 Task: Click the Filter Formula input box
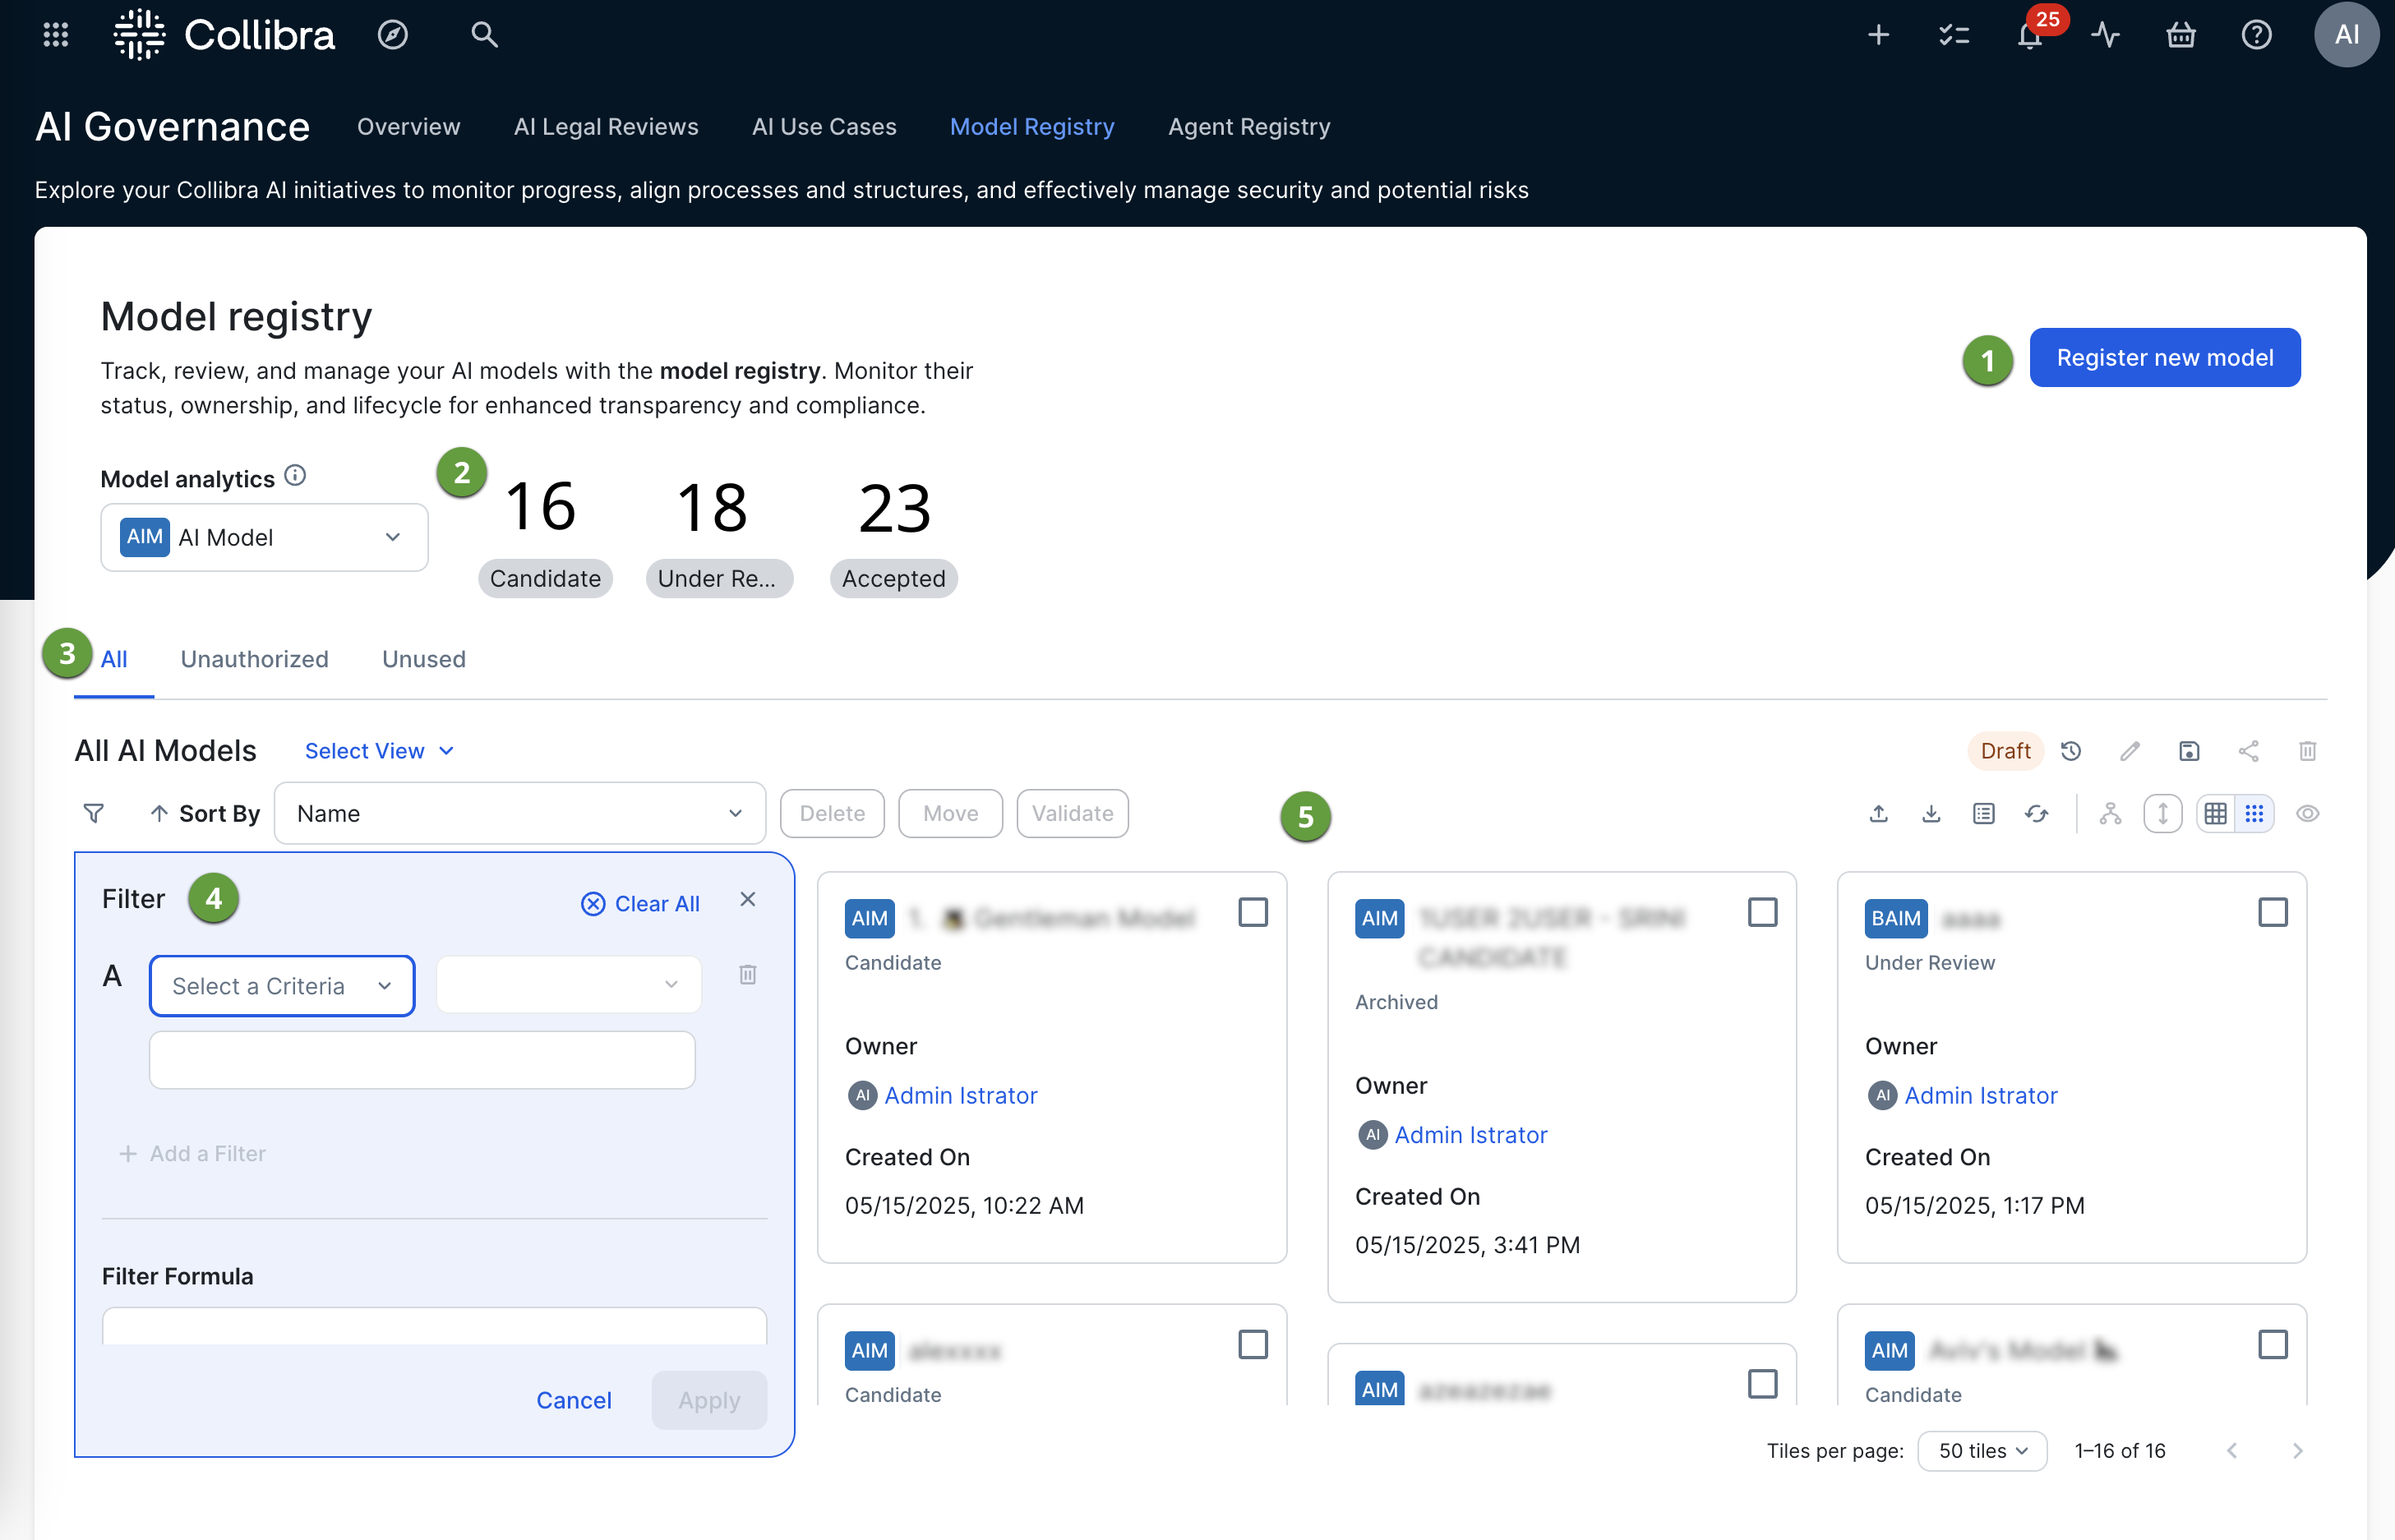[x=434, y=1326]
